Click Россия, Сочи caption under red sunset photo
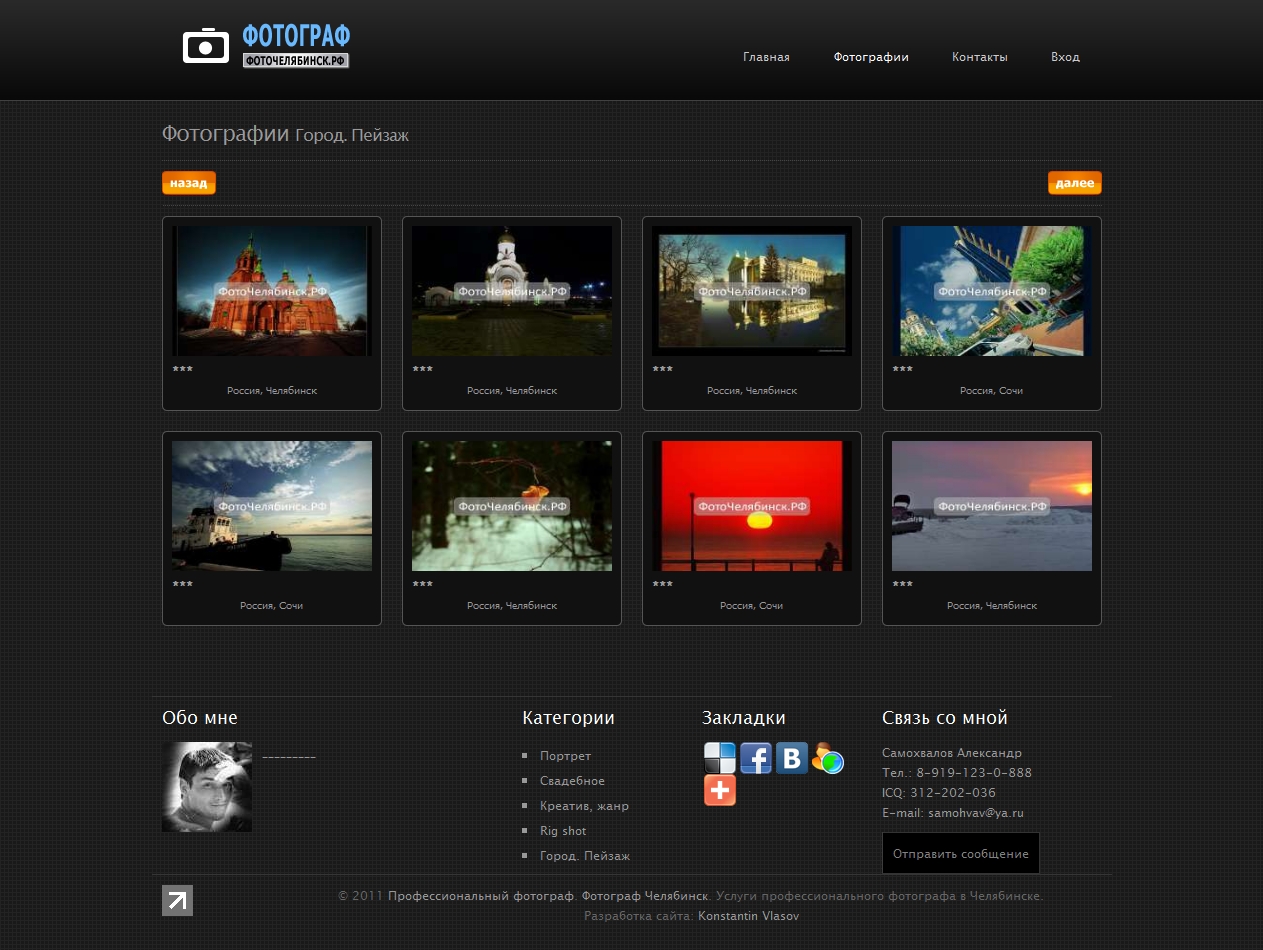 [x=752, y=606]
